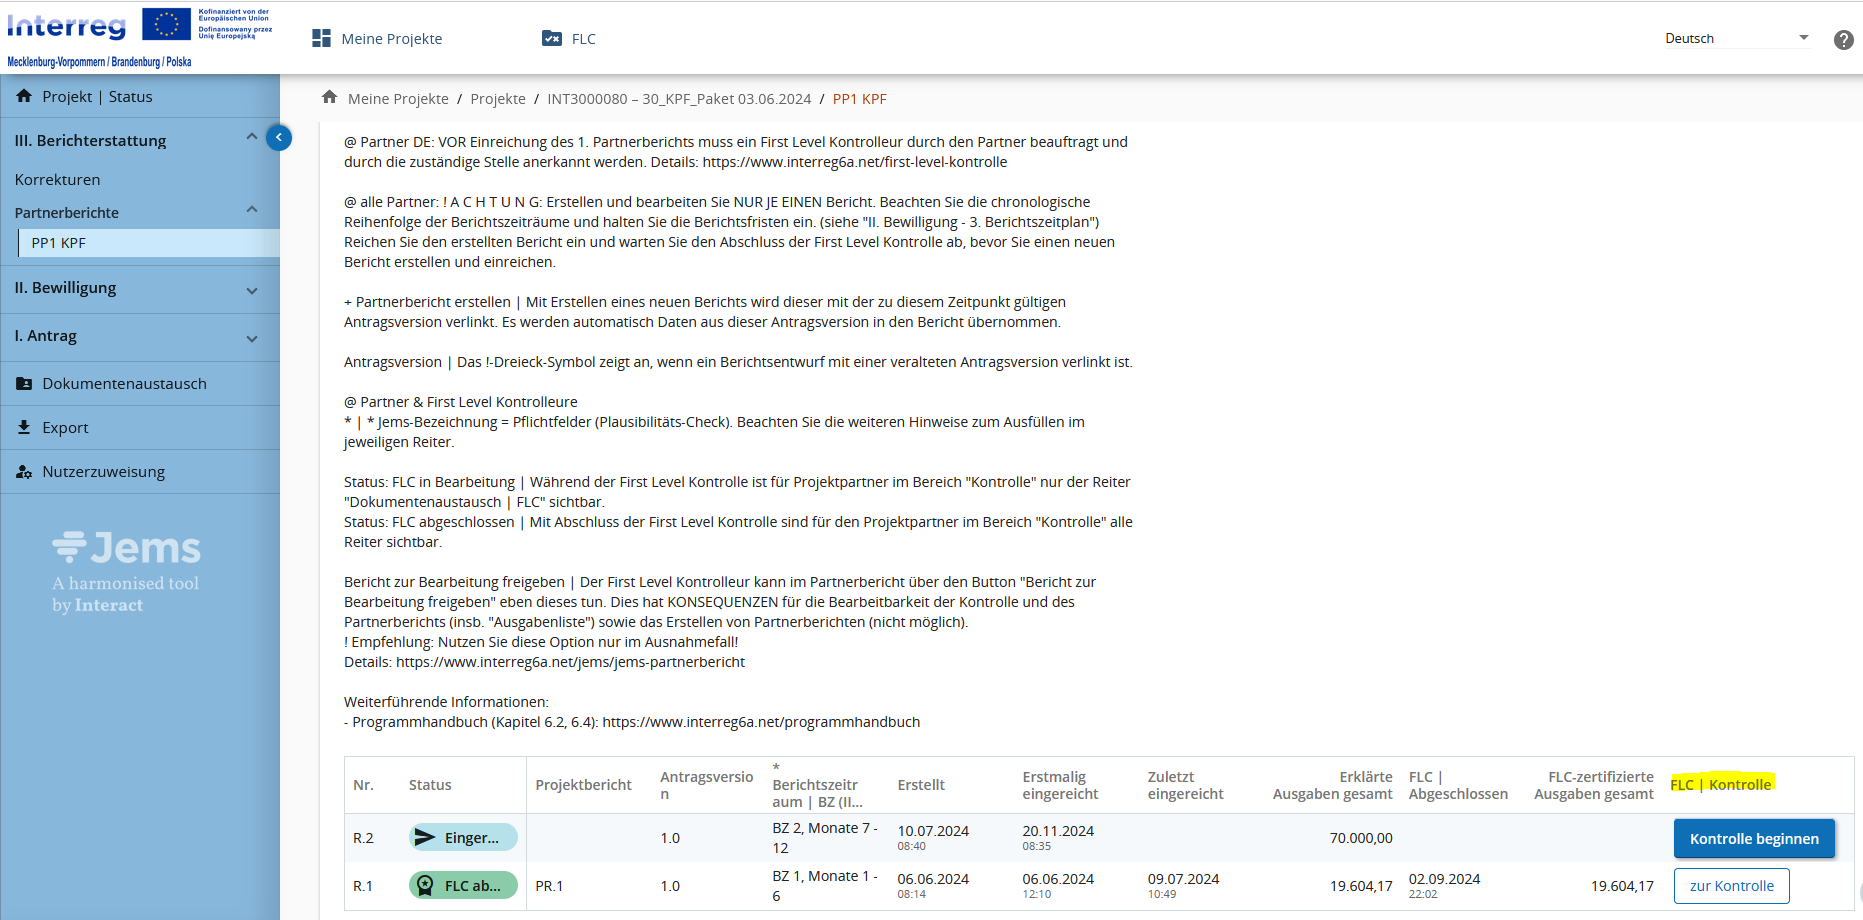Click the Dokumentenaustausch folder icon
1863x920 pixels.
tap(24, 384)
